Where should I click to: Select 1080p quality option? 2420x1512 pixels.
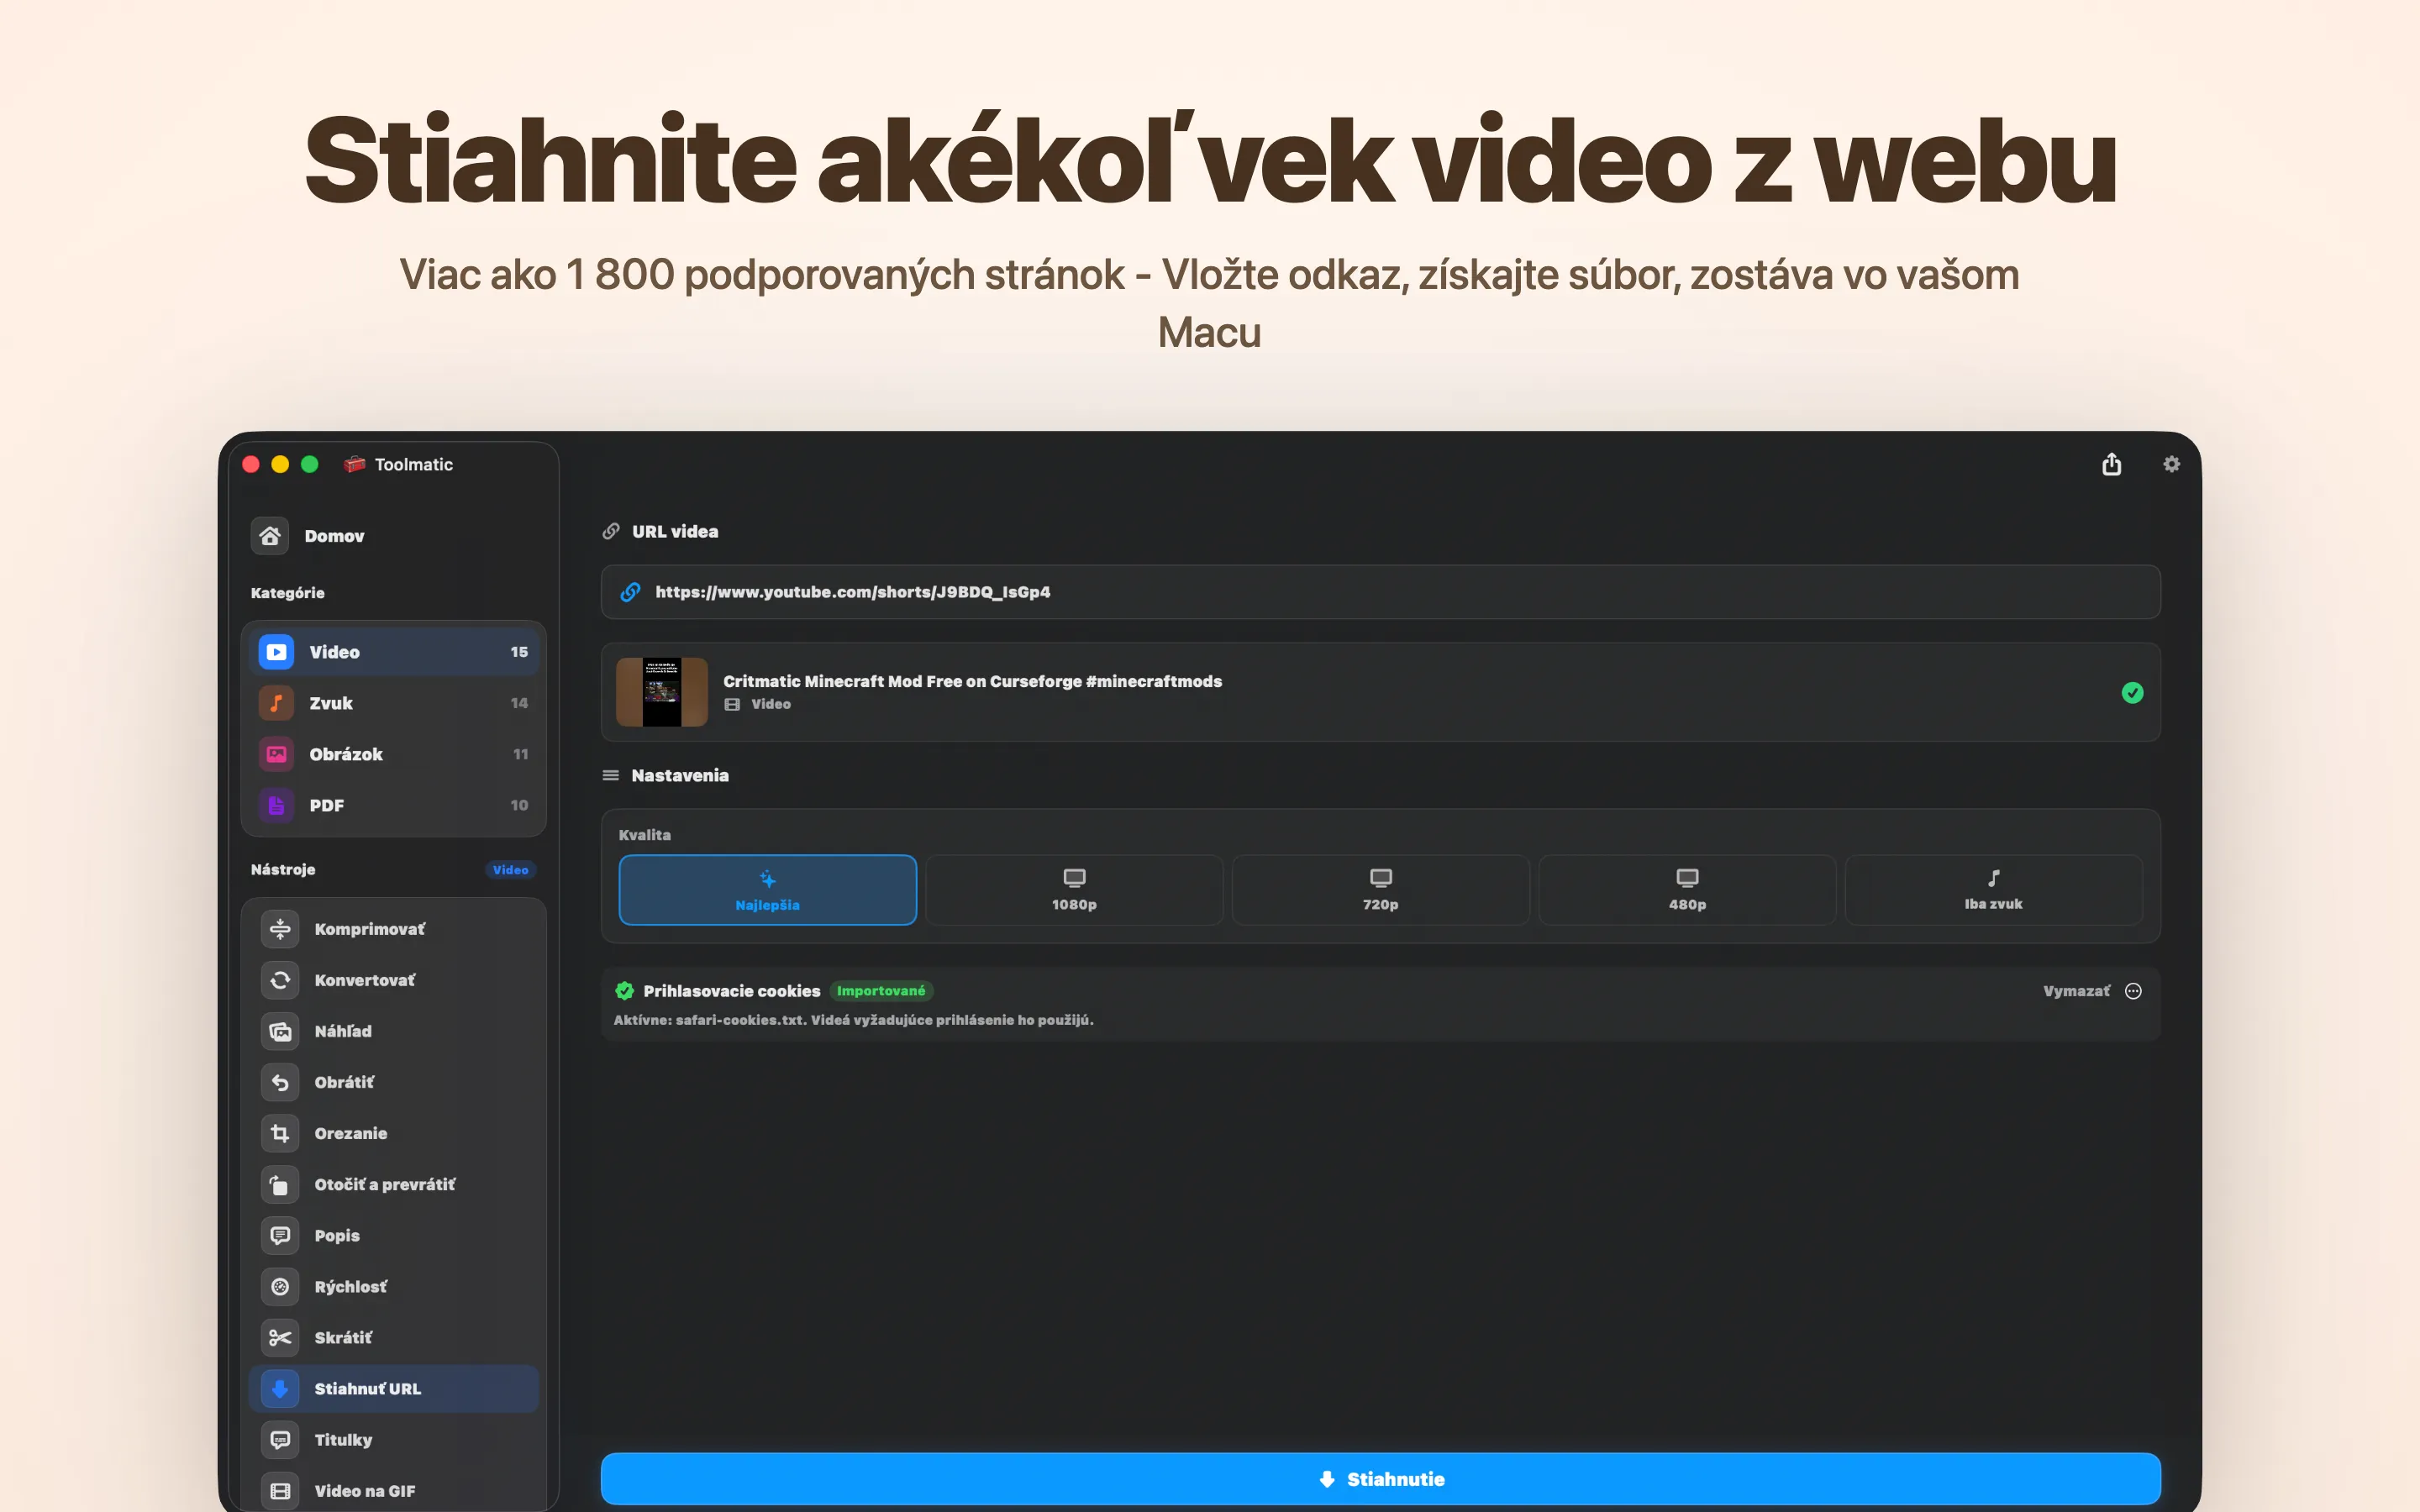tap(1074, 890)
